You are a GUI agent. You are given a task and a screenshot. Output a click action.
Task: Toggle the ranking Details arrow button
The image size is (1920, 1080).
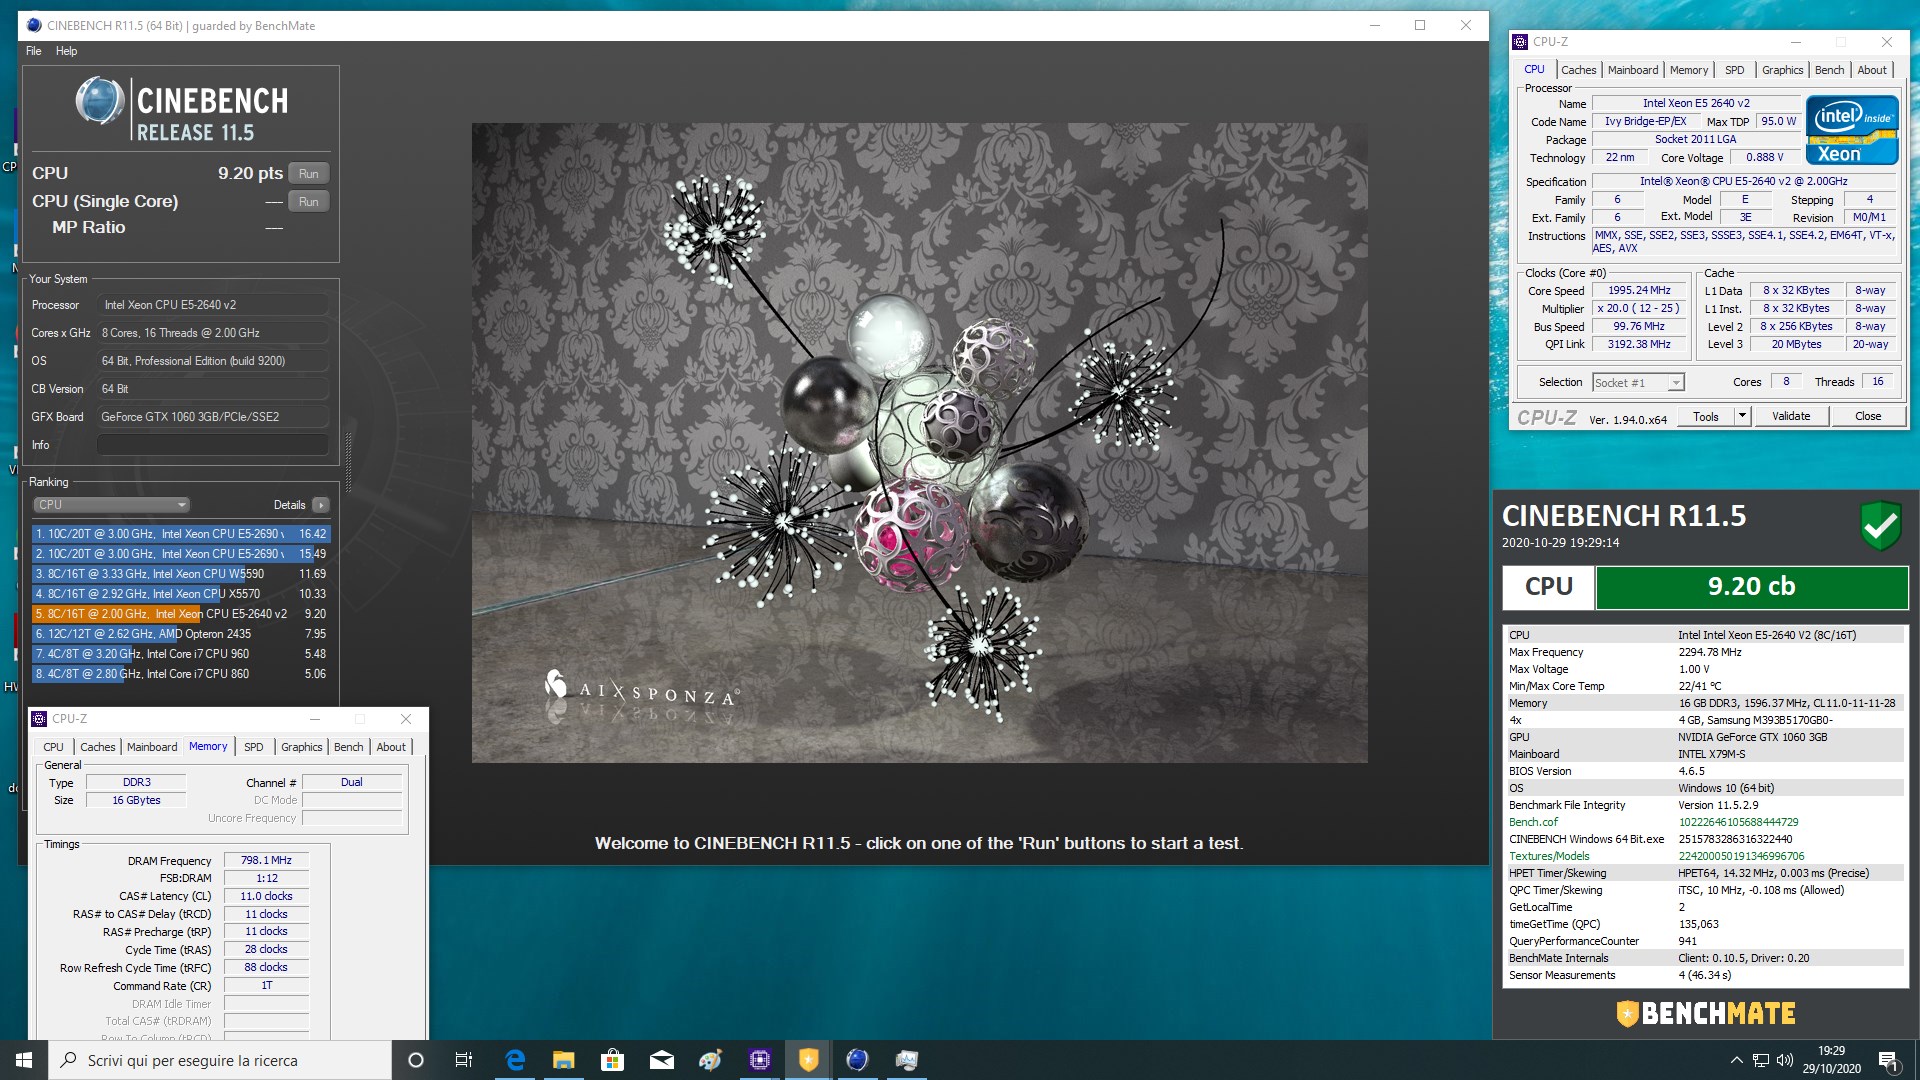tap(321, 505)
